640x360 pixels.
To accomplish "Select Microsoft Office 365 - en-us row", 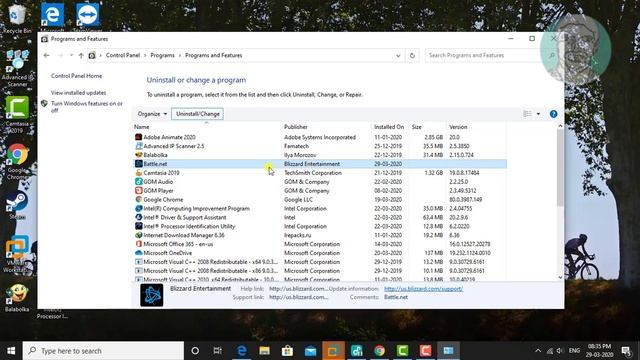I will (320, 244).
